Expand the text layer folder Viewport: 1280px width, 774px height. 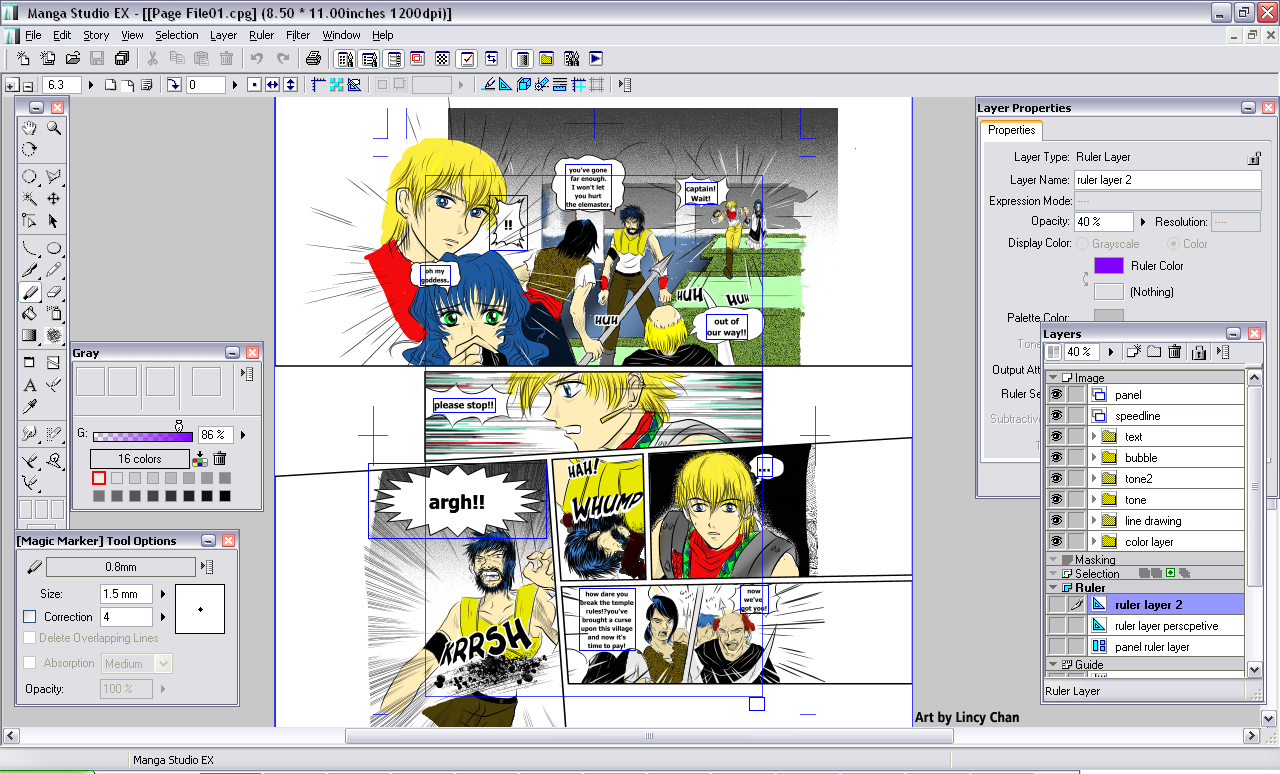coord(1094,436)
